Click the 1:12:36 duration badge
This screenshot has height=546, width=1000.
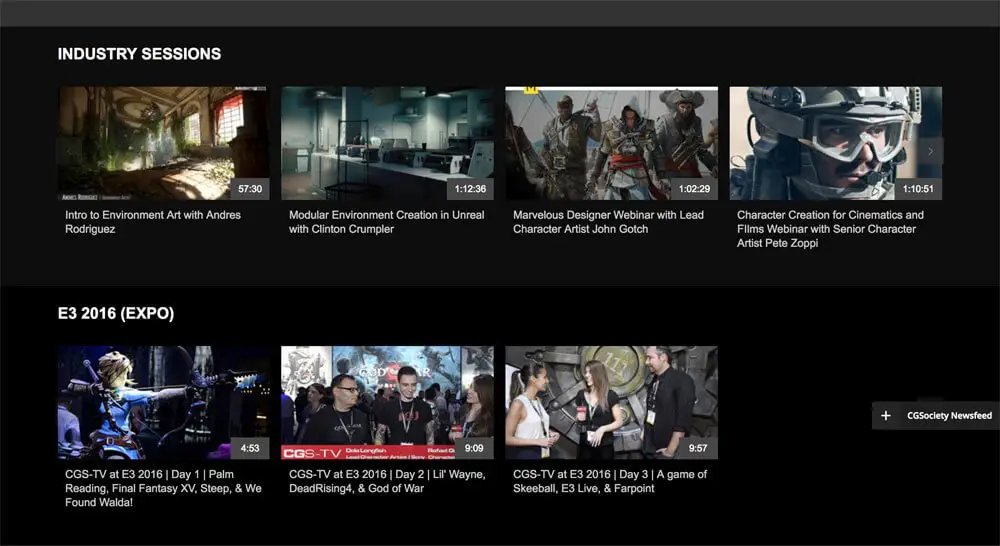(471, 189)
